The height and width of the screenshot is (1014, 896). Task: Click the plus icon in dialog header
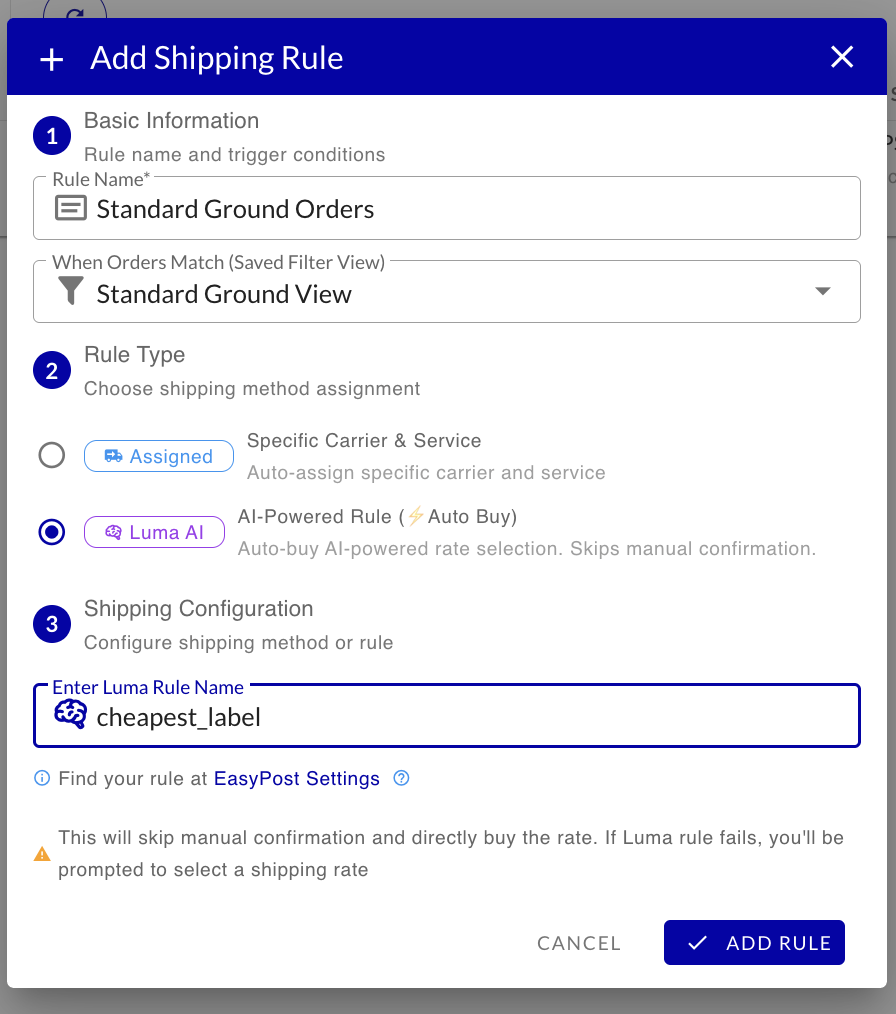pyautogui.click(x=51, y=59)
